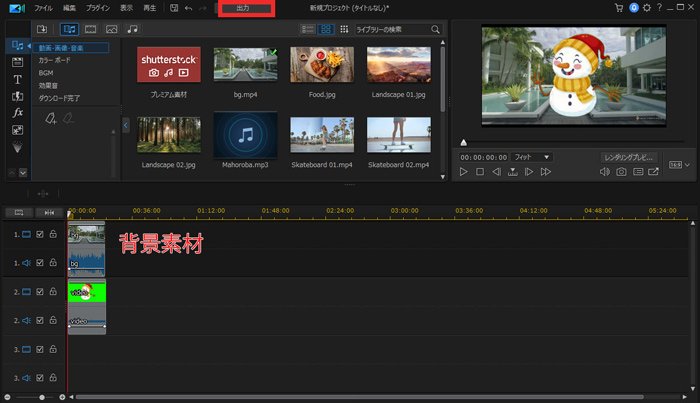Image resolution: width=700 pixels, height=403 pixels.
Task: Open the Project Room film icon
Action: [17, 62]
